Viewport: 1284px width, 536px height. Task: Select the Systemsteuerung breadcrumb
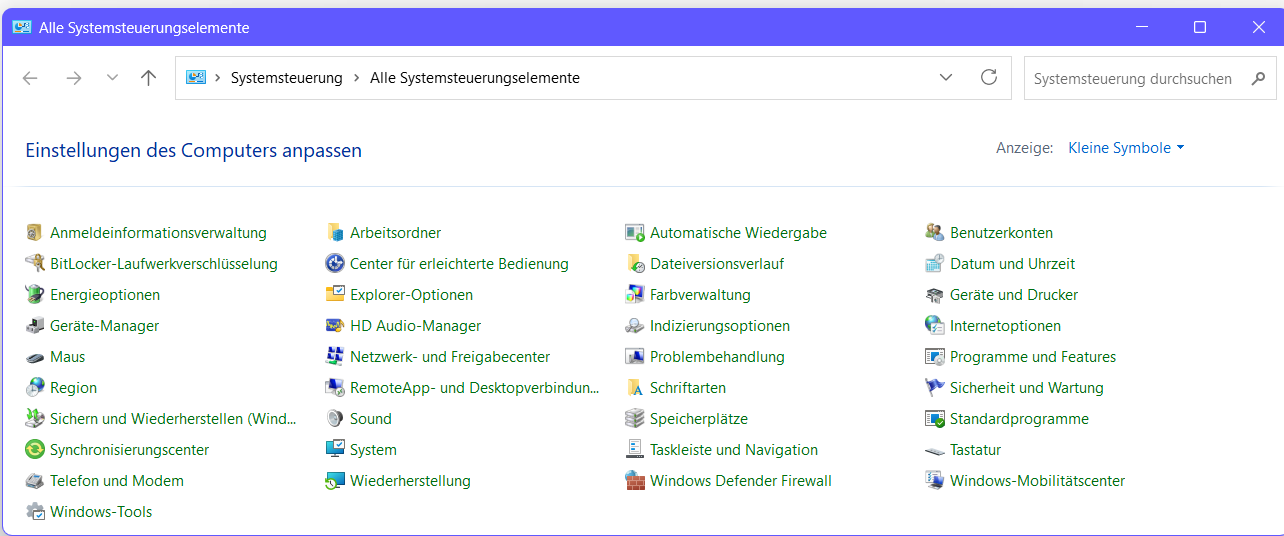[x=286, y=77]
